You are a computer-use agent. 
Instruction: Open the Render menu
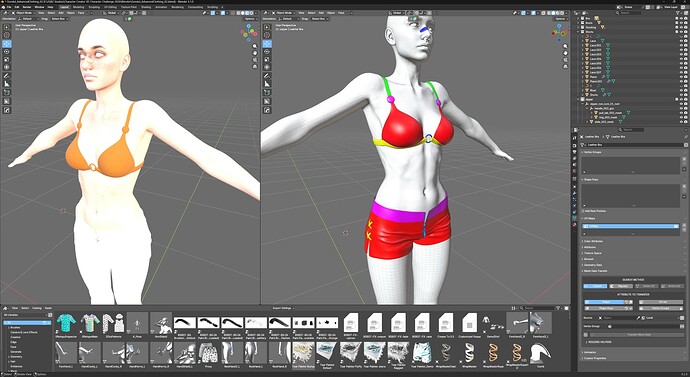[x=27, y=7]
